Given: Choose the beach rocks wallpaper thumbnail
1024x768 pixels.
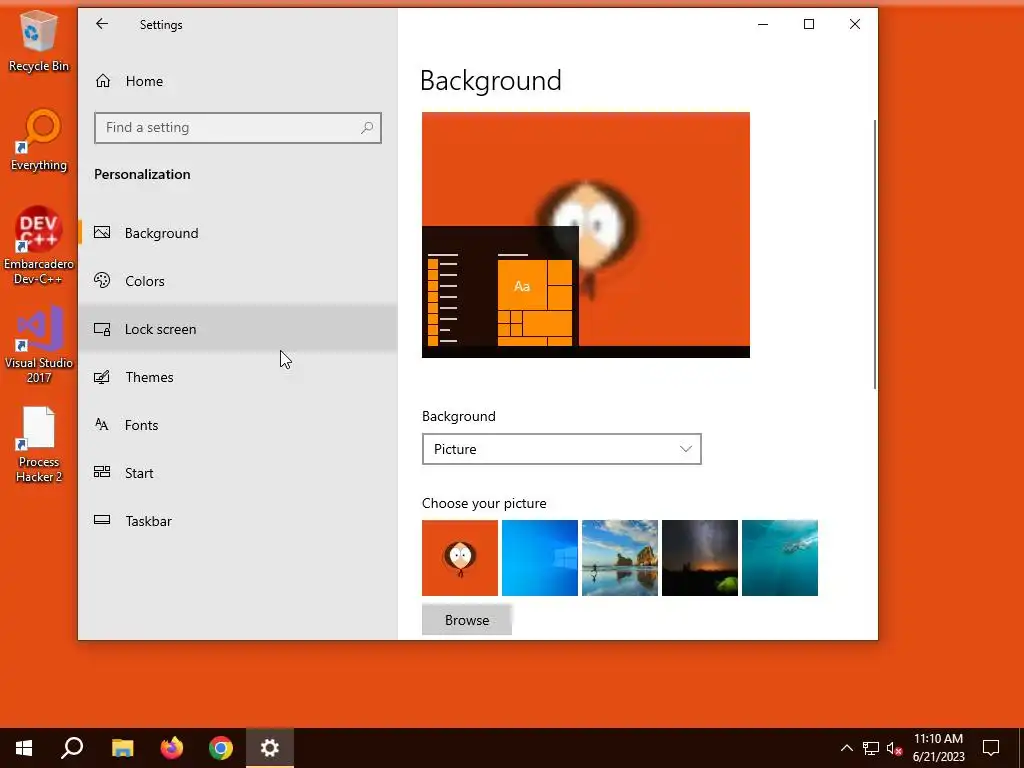Looking at the screenshot, I should 620,558.
